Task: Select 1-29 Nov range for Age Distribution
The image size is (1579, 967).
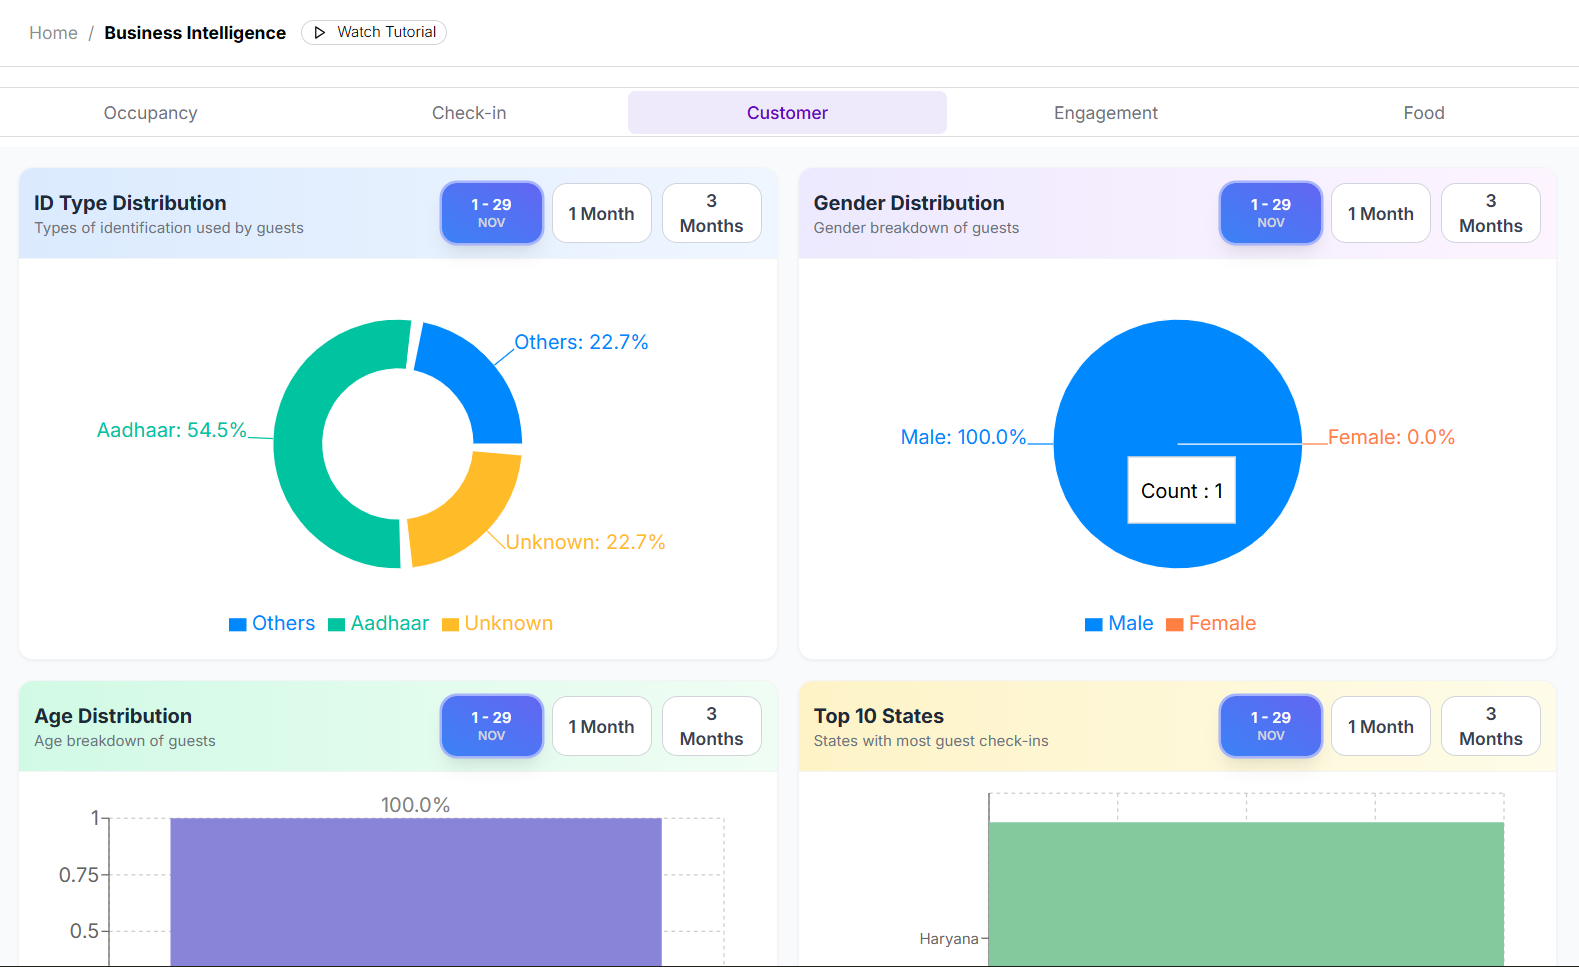Action: point(491,726)
